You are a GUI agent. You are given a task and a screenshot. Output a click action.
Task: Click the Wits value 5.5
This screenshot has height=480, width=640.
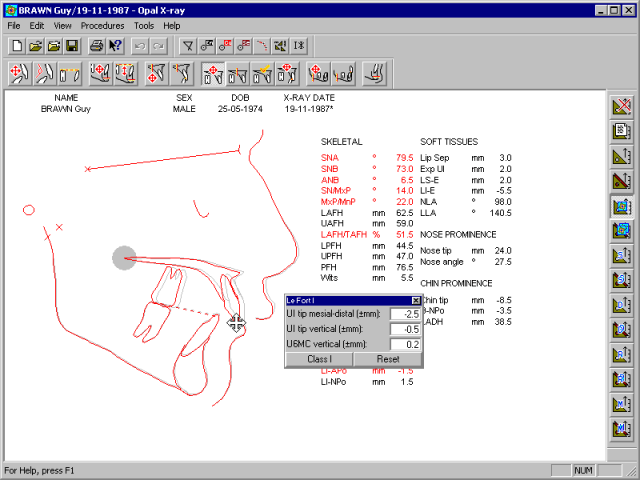[407, 278]
